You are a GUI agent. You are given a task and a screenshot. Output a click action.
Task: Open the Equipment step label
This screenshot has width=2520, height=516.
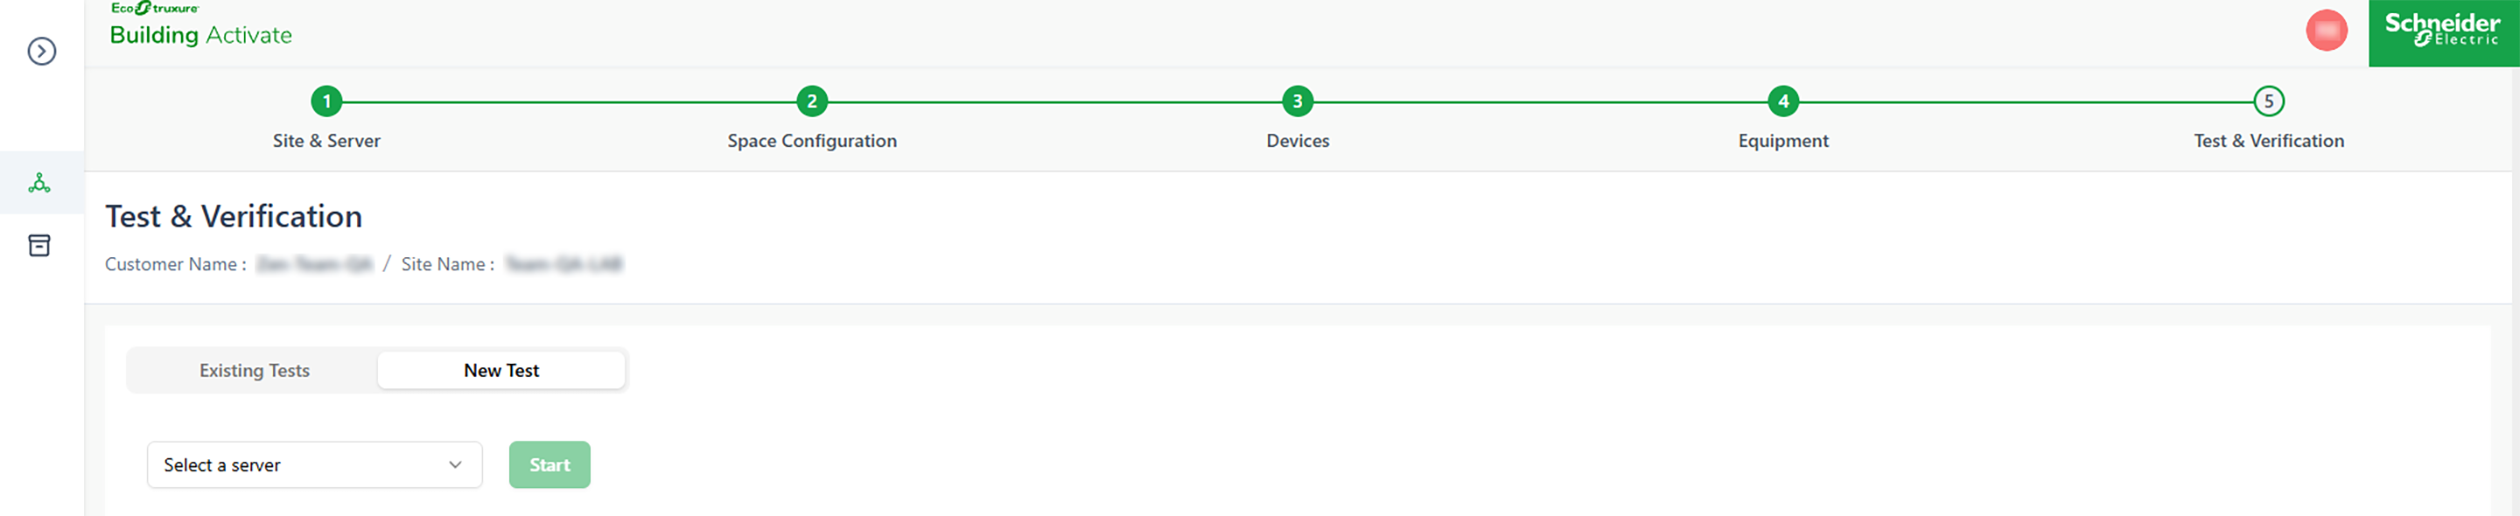[1783, 141]
